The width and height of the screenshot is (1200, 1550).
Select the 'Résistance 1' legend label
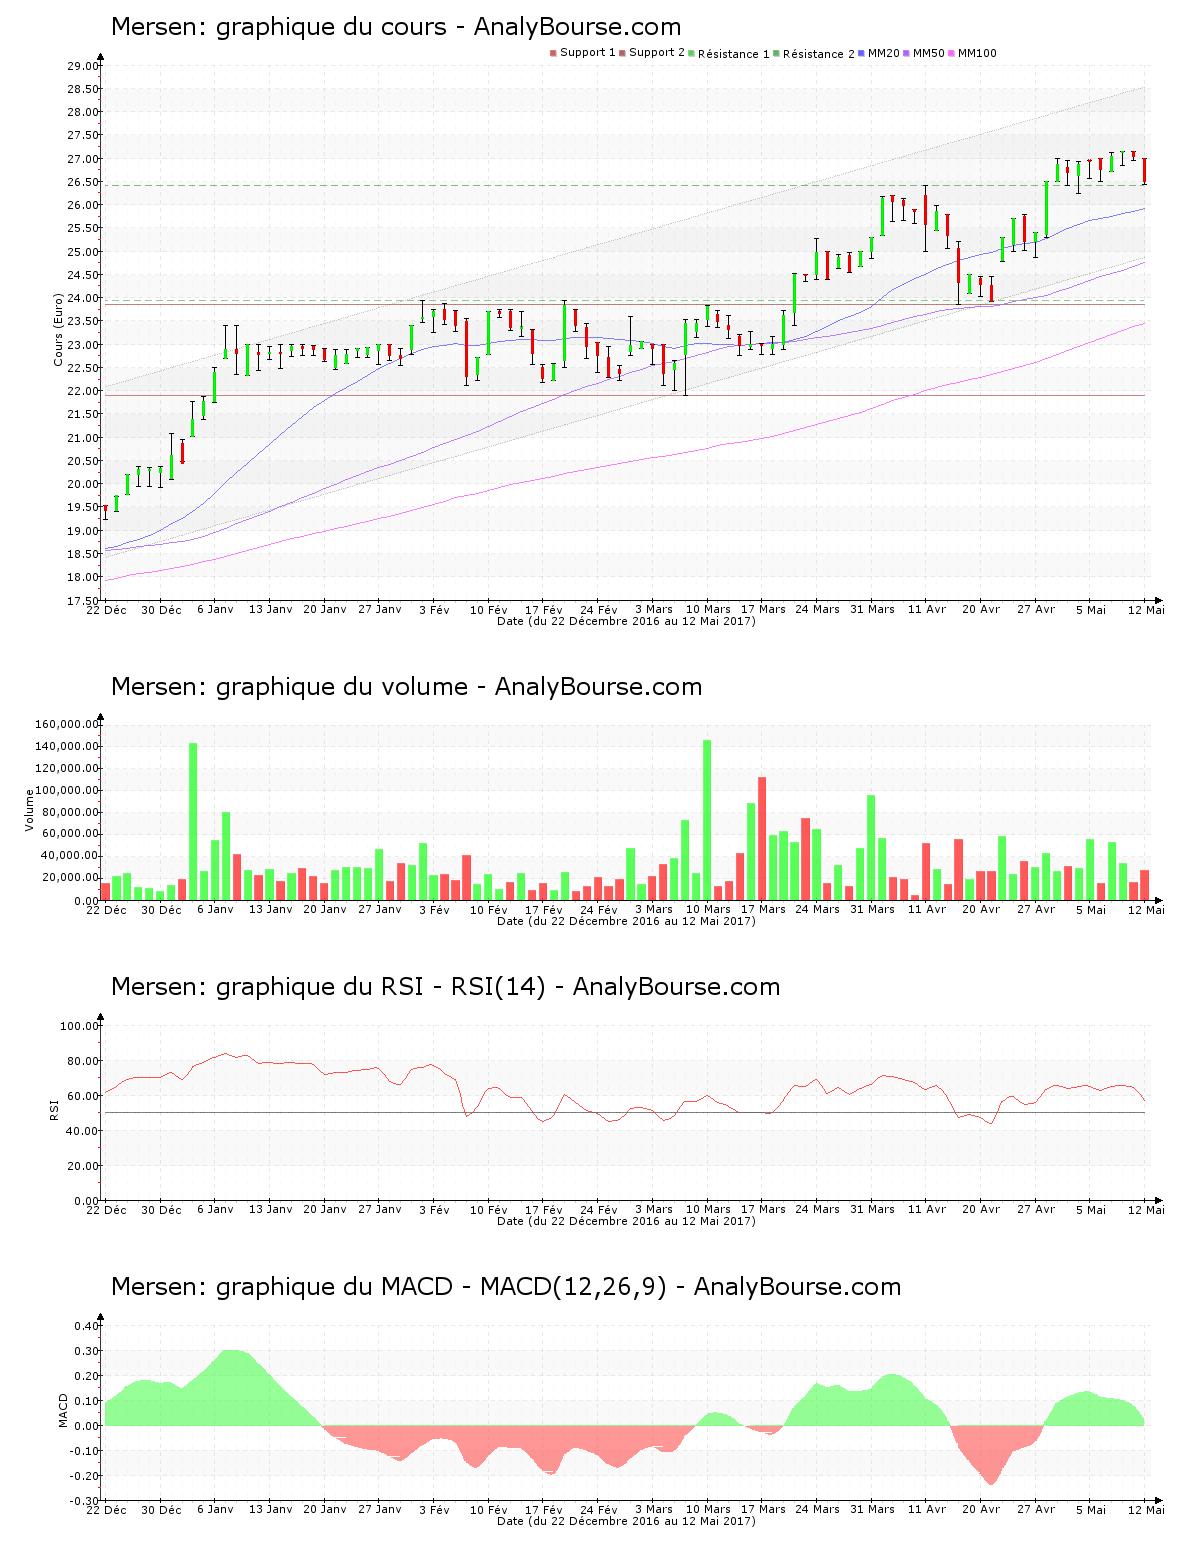pyautogui.click(x=734, y=54)
